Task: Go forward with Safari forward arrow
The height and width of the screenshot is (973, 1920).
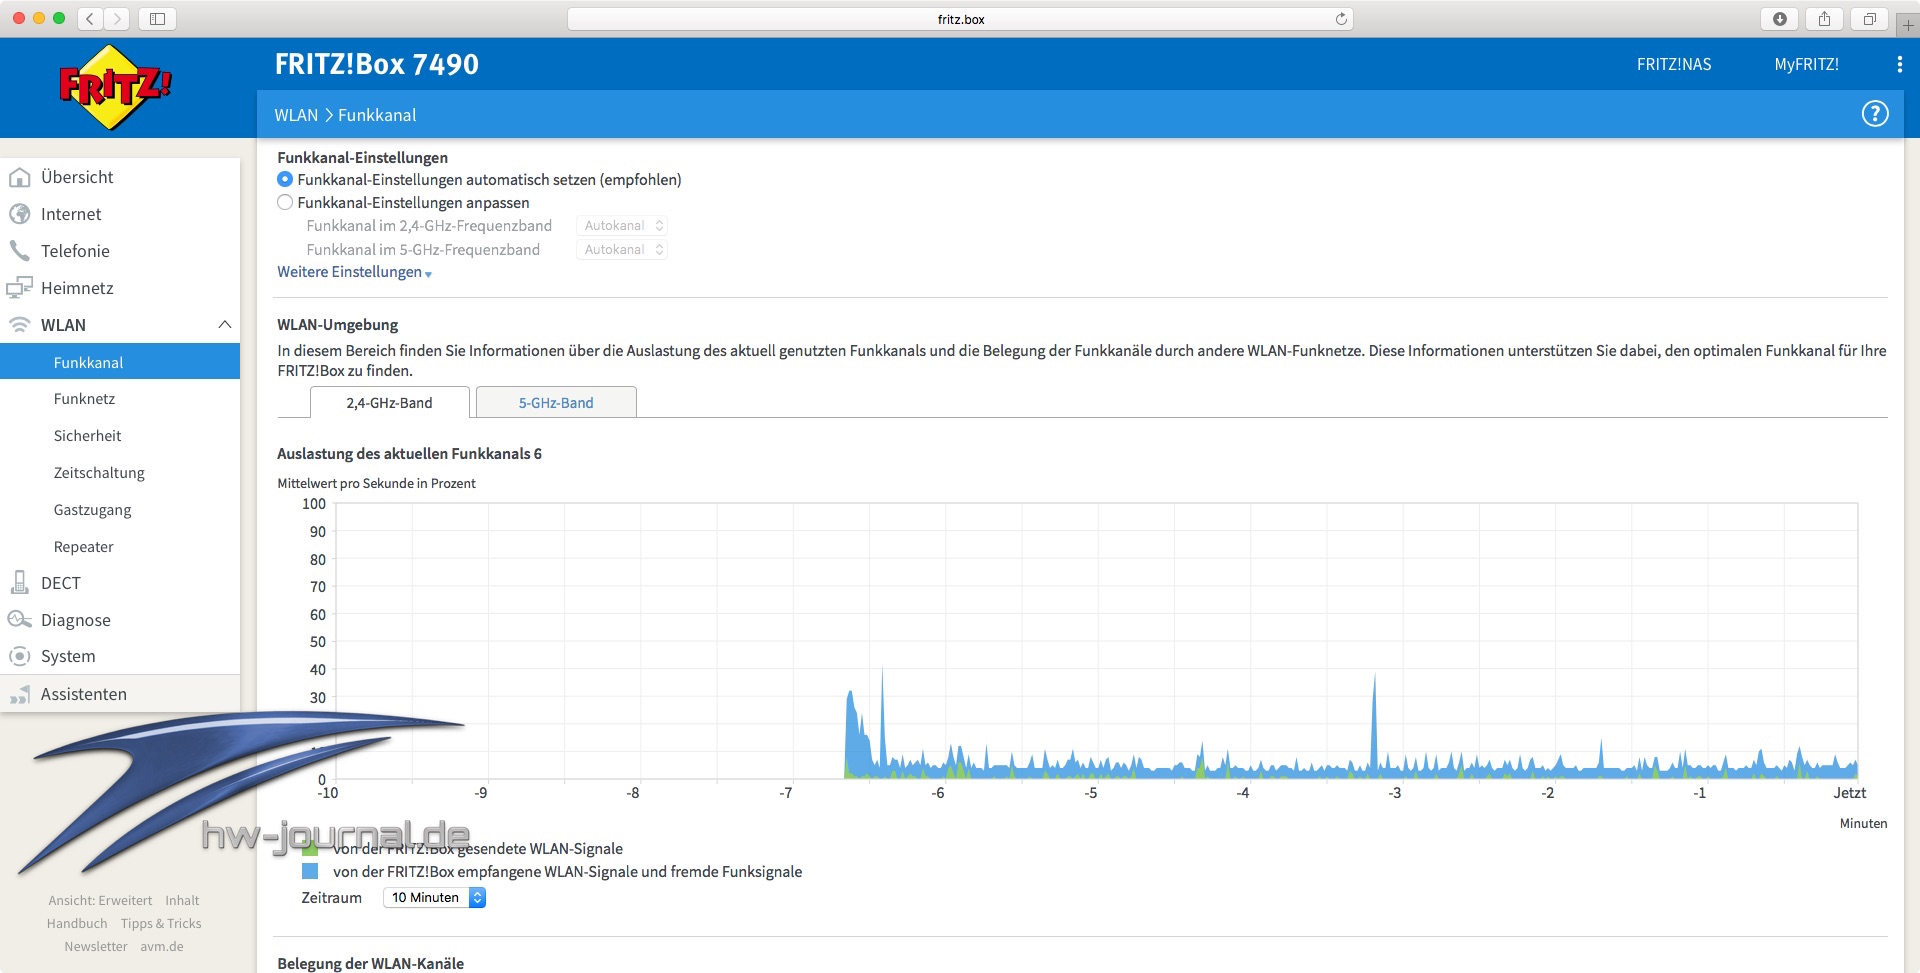Action: coord(117,19)
